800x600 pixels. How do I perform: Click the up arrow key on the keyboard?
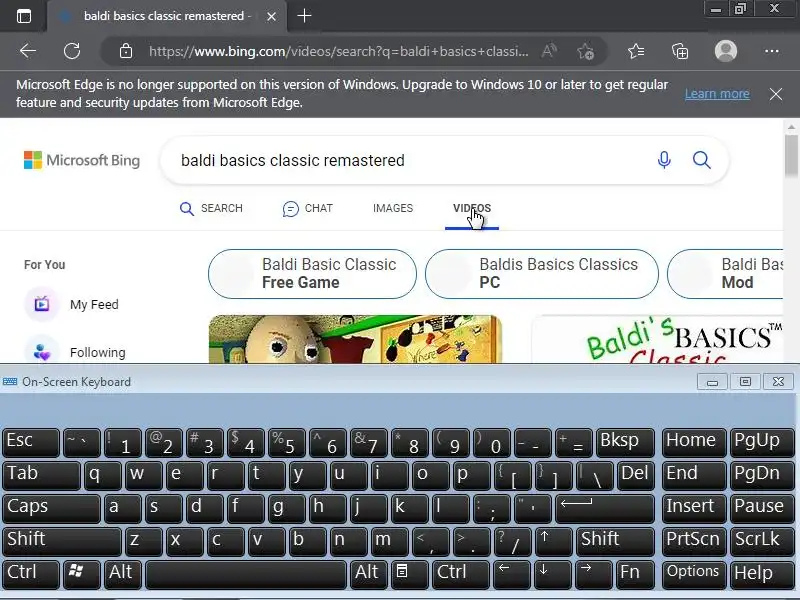coord(553,541)
